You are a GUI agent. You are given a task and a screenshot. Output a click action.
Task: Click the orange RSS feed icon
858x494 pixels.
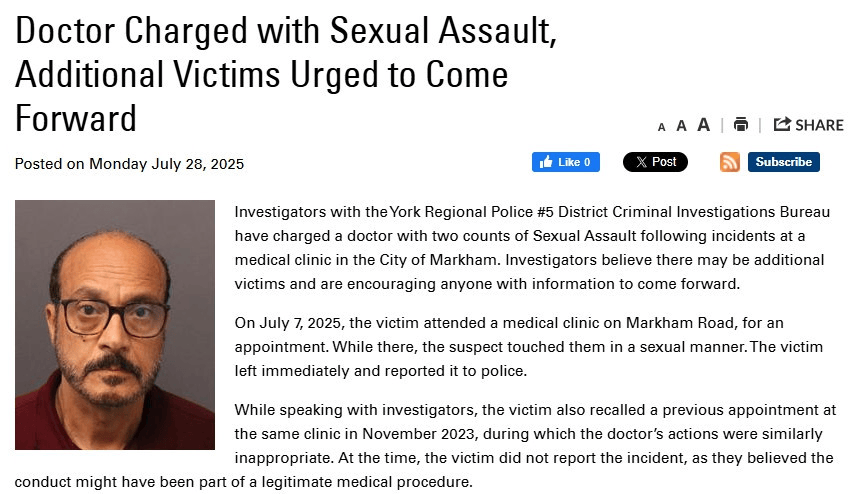(730, 162)
